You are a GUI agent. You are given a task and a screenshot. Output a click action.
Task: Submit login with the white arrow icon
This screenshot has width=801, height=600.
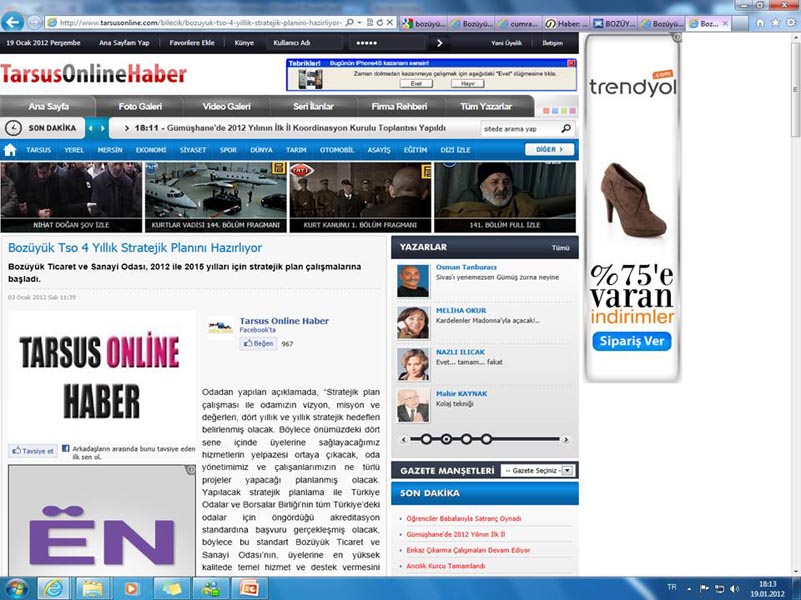pos(439,43)
